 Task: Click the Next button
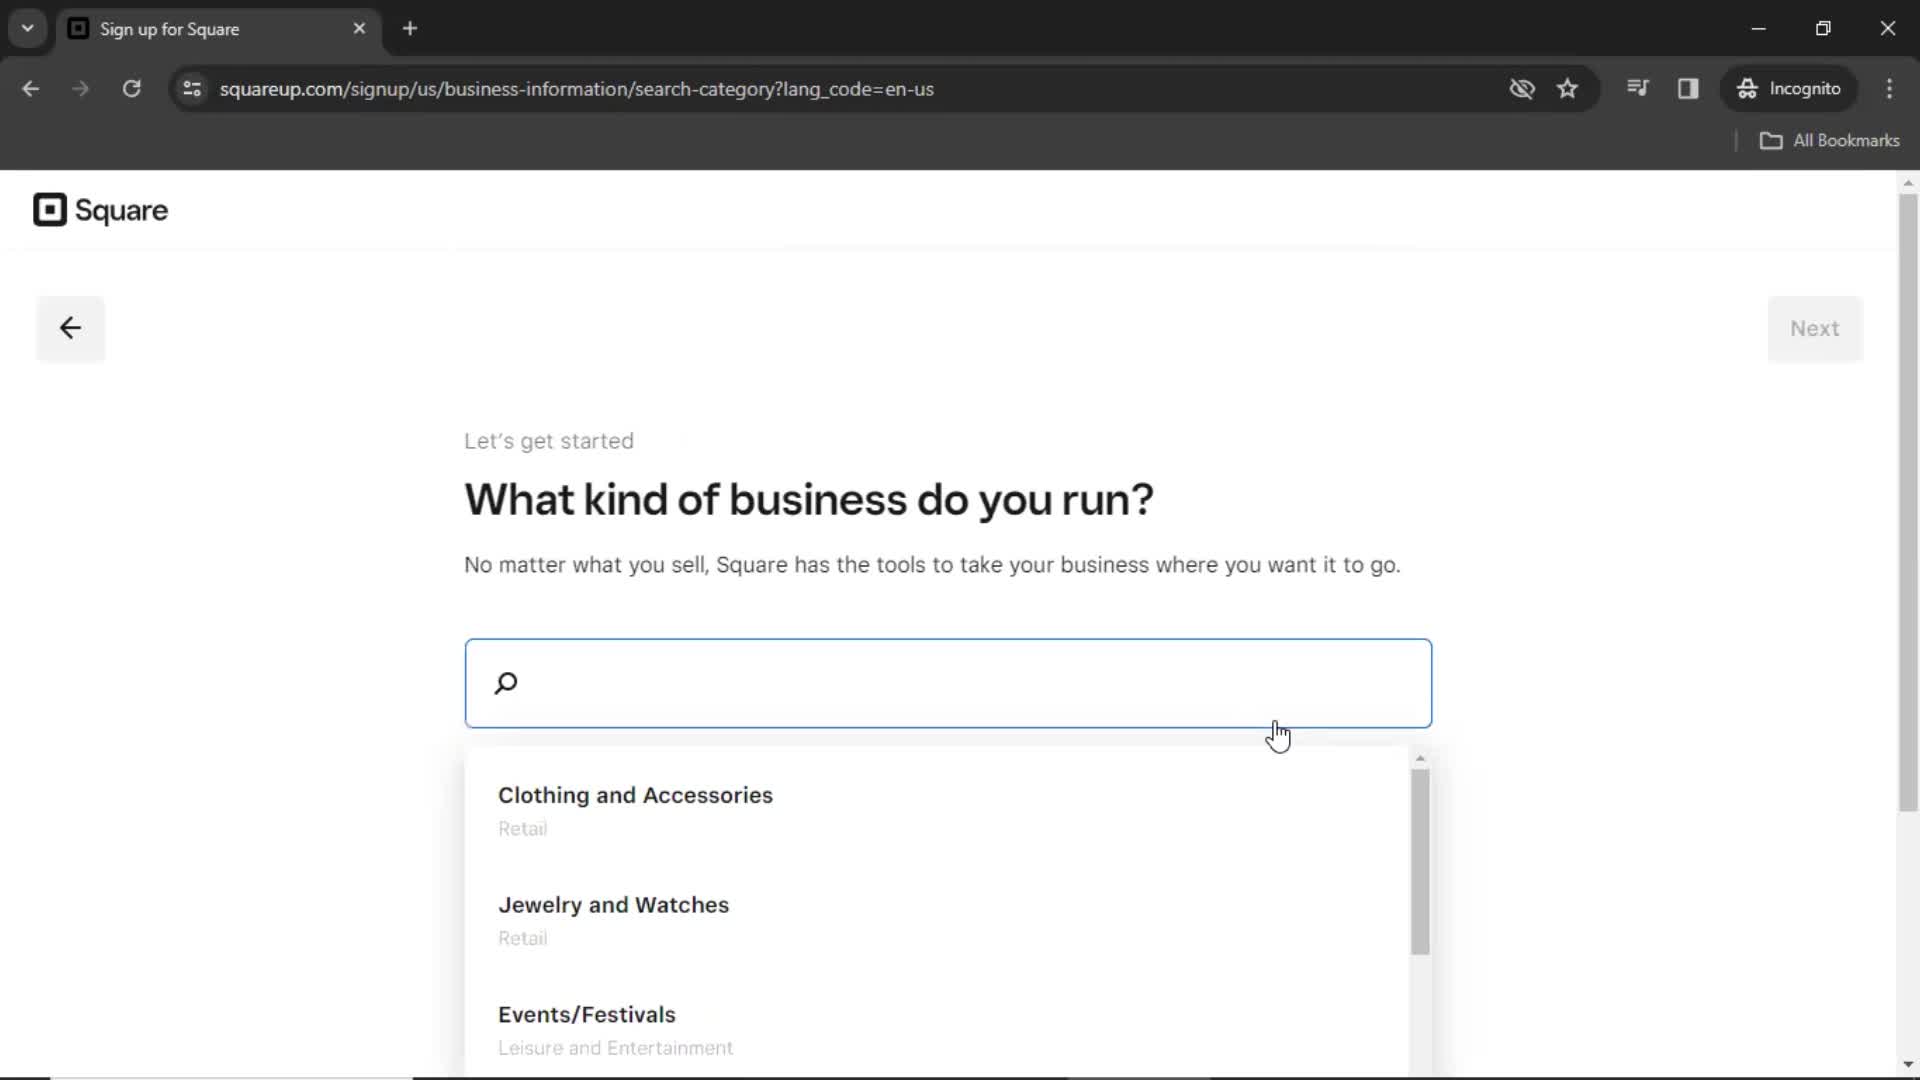pos(1814,328)
